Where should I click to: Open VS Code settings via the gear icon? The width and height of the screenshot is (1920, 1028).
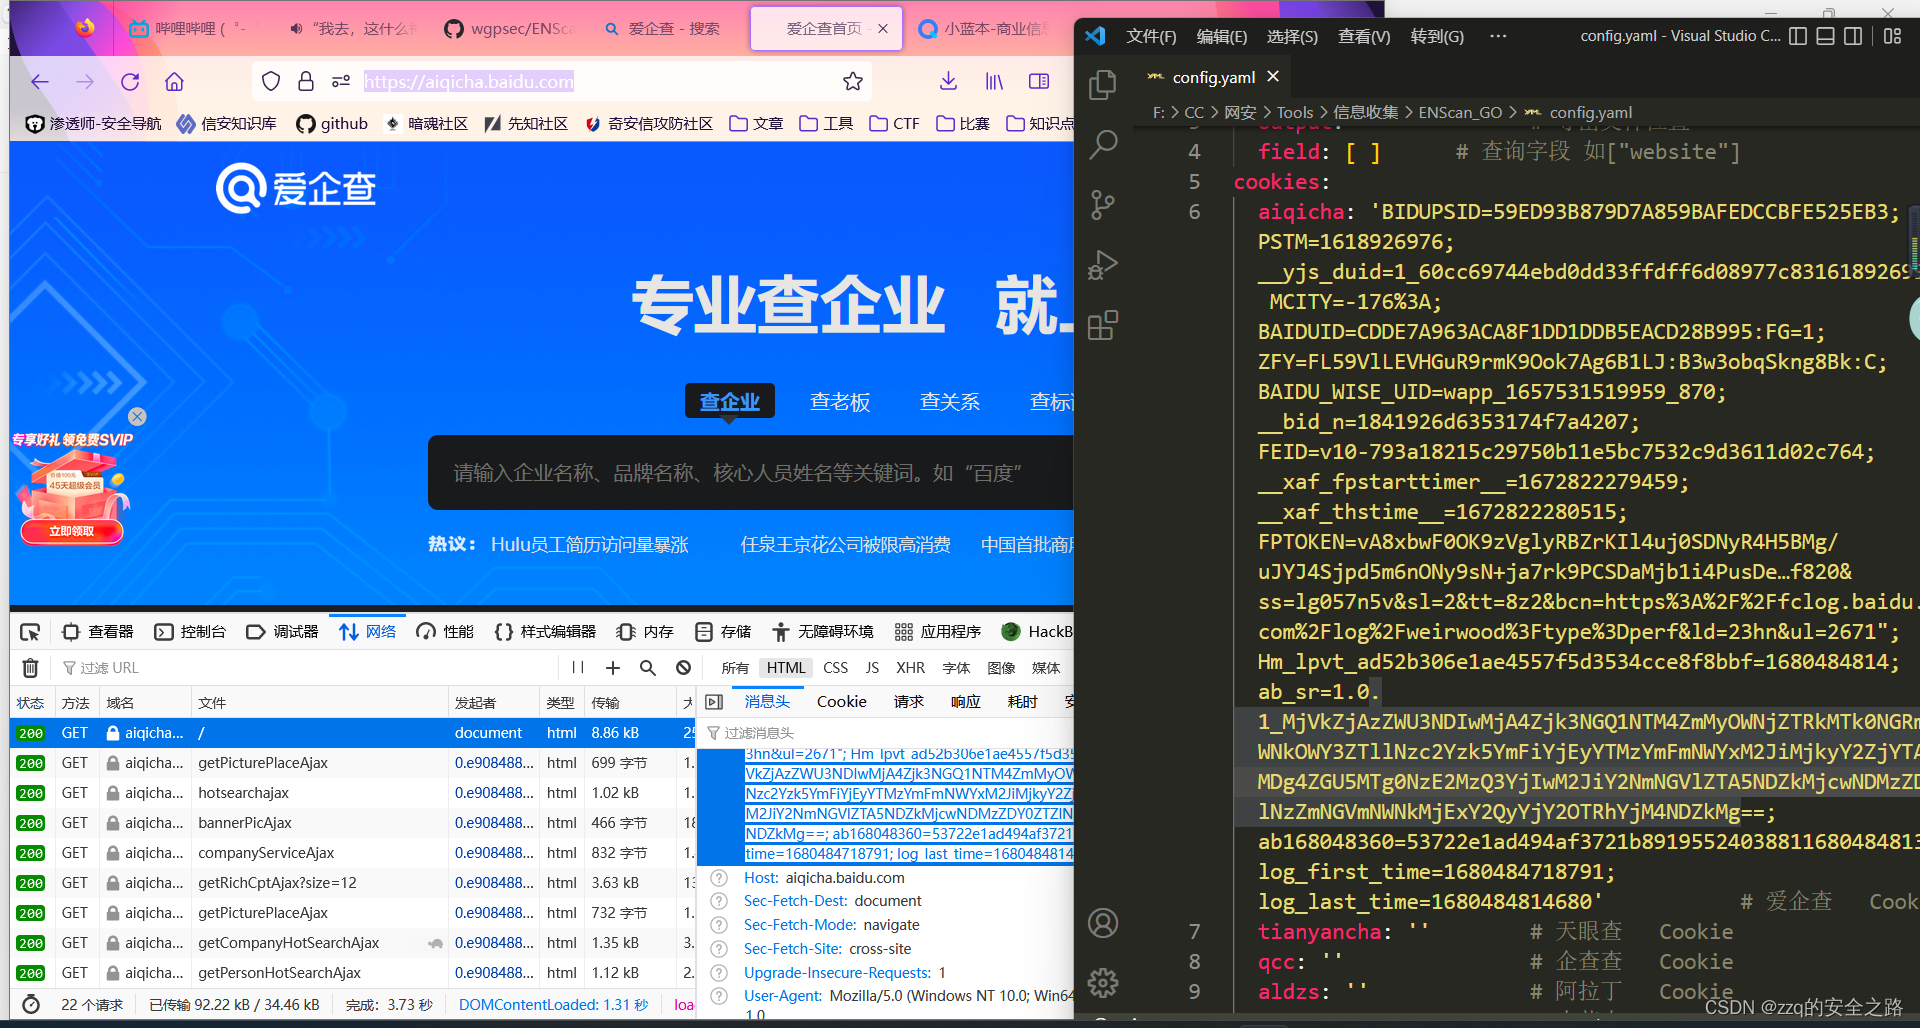pos(1103,983)
